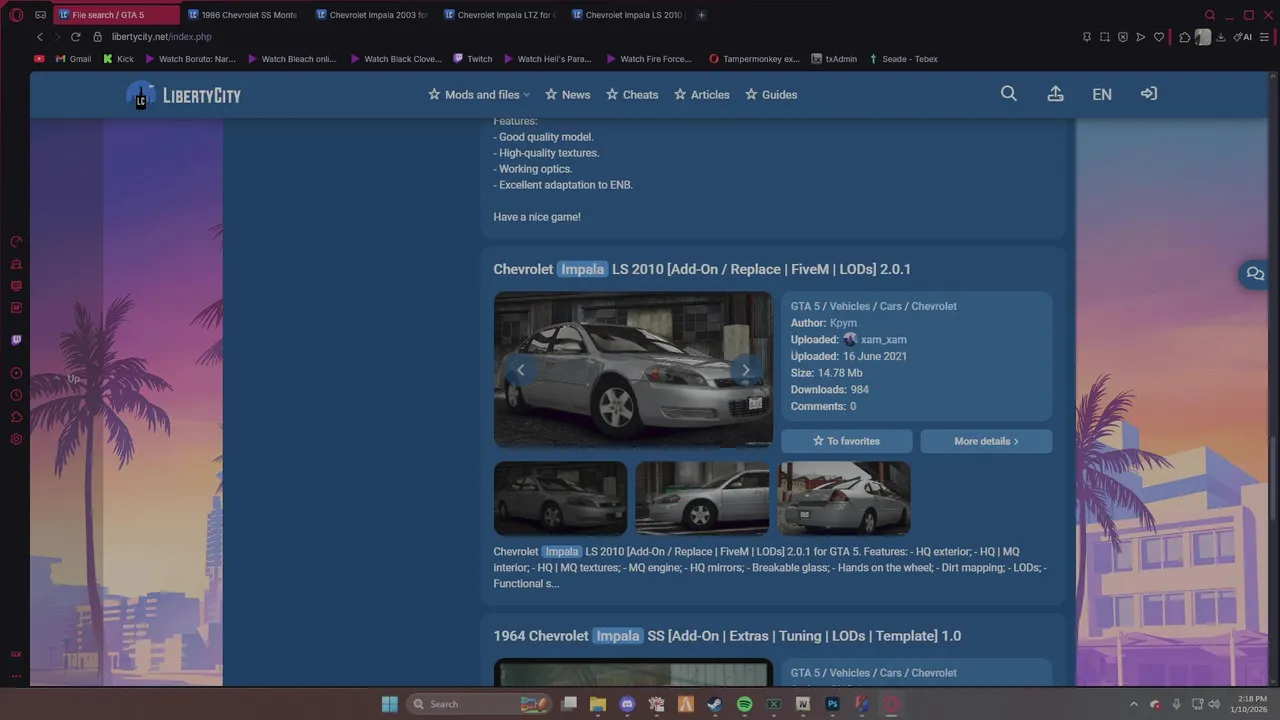Open Spotify from the taskbar
The height and width of the screenshot is (720, 1280).
pos(744,704)
